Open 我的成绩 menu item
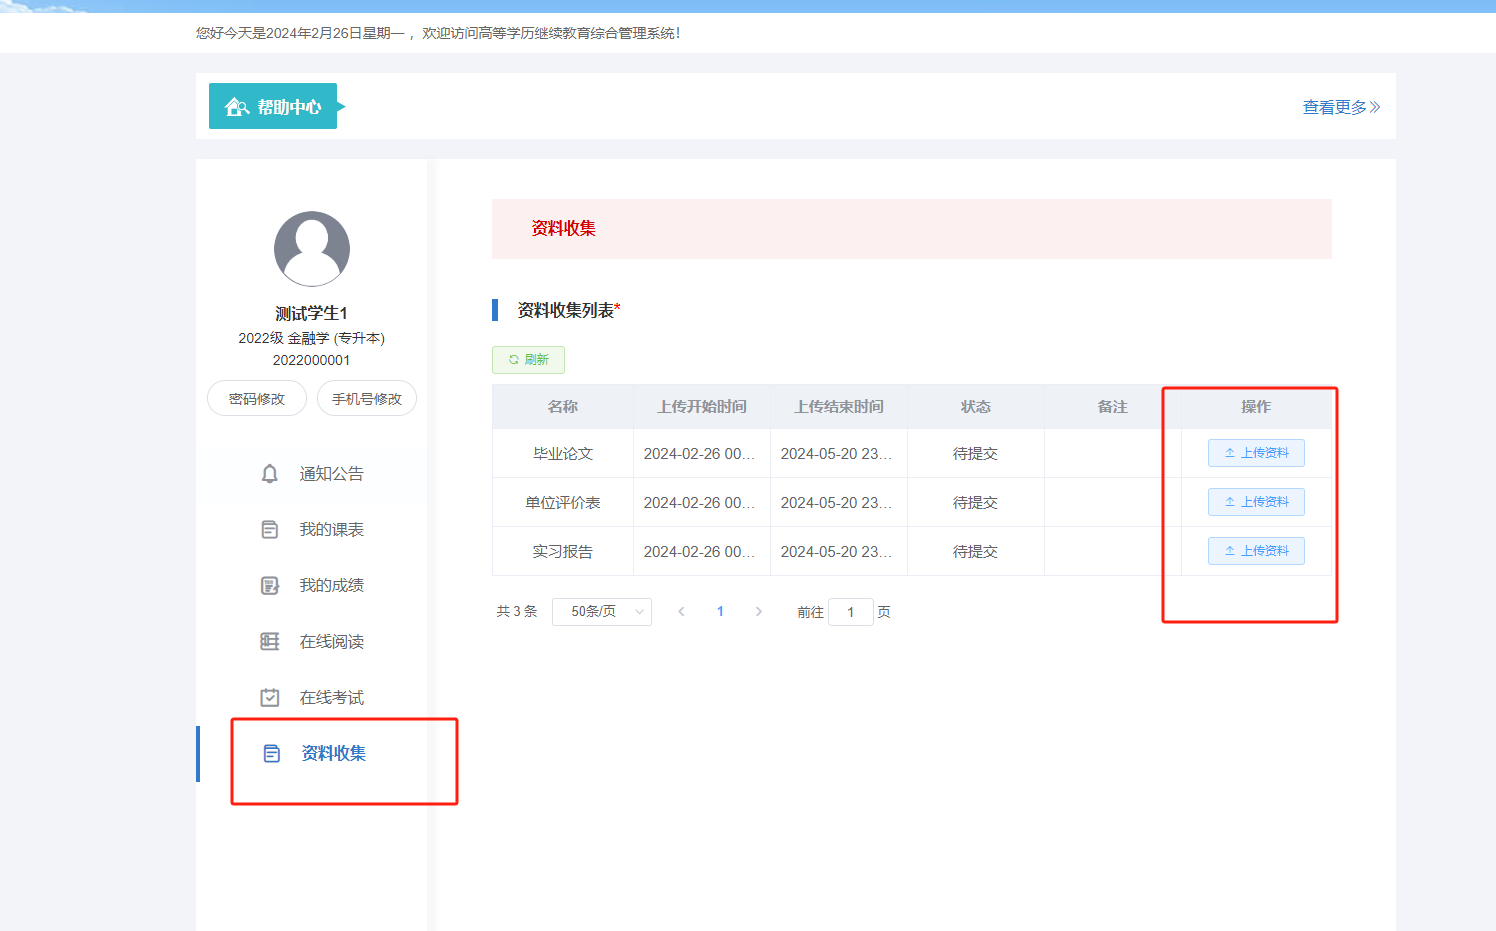The width and height of the screenshot is (1496, 931). point(331,586)
